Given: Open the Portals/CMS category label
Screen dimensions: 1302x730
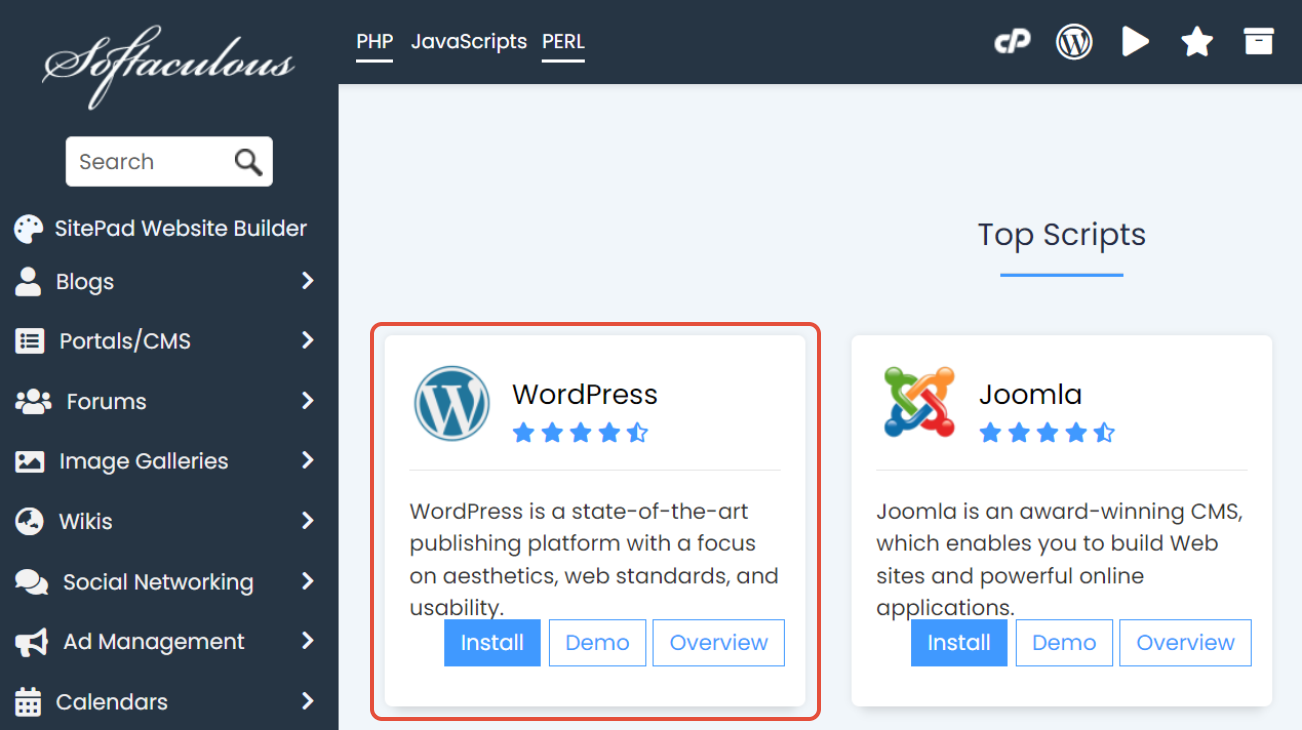Looking at the screenshot, I should coord(125,341).
